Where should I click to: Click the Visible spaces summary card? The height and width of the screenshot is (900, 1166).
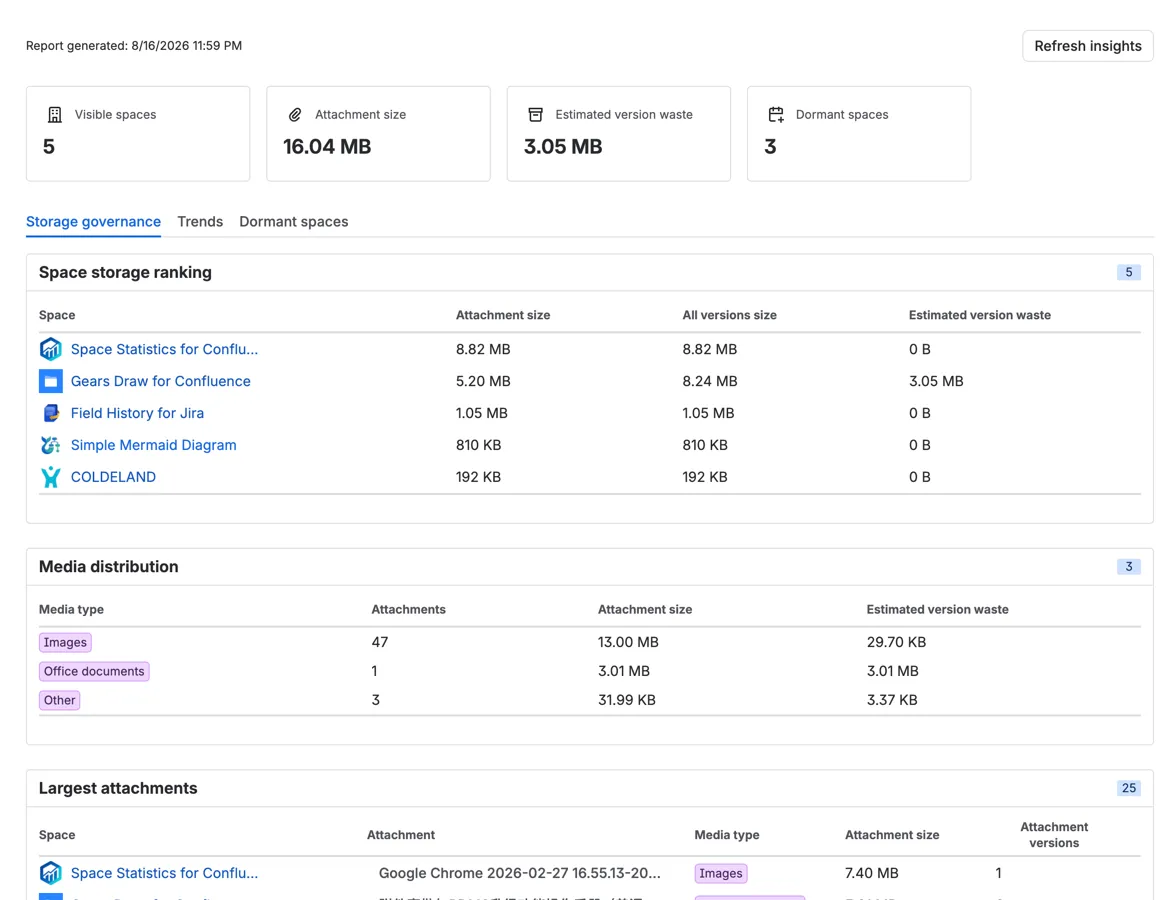pos(138,134)
